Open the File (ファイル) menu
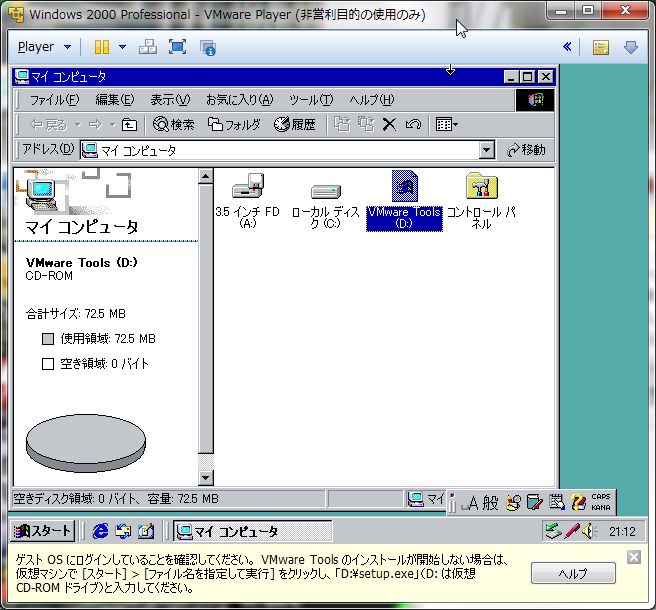656x610 pixels. click(x=55, y=100)
